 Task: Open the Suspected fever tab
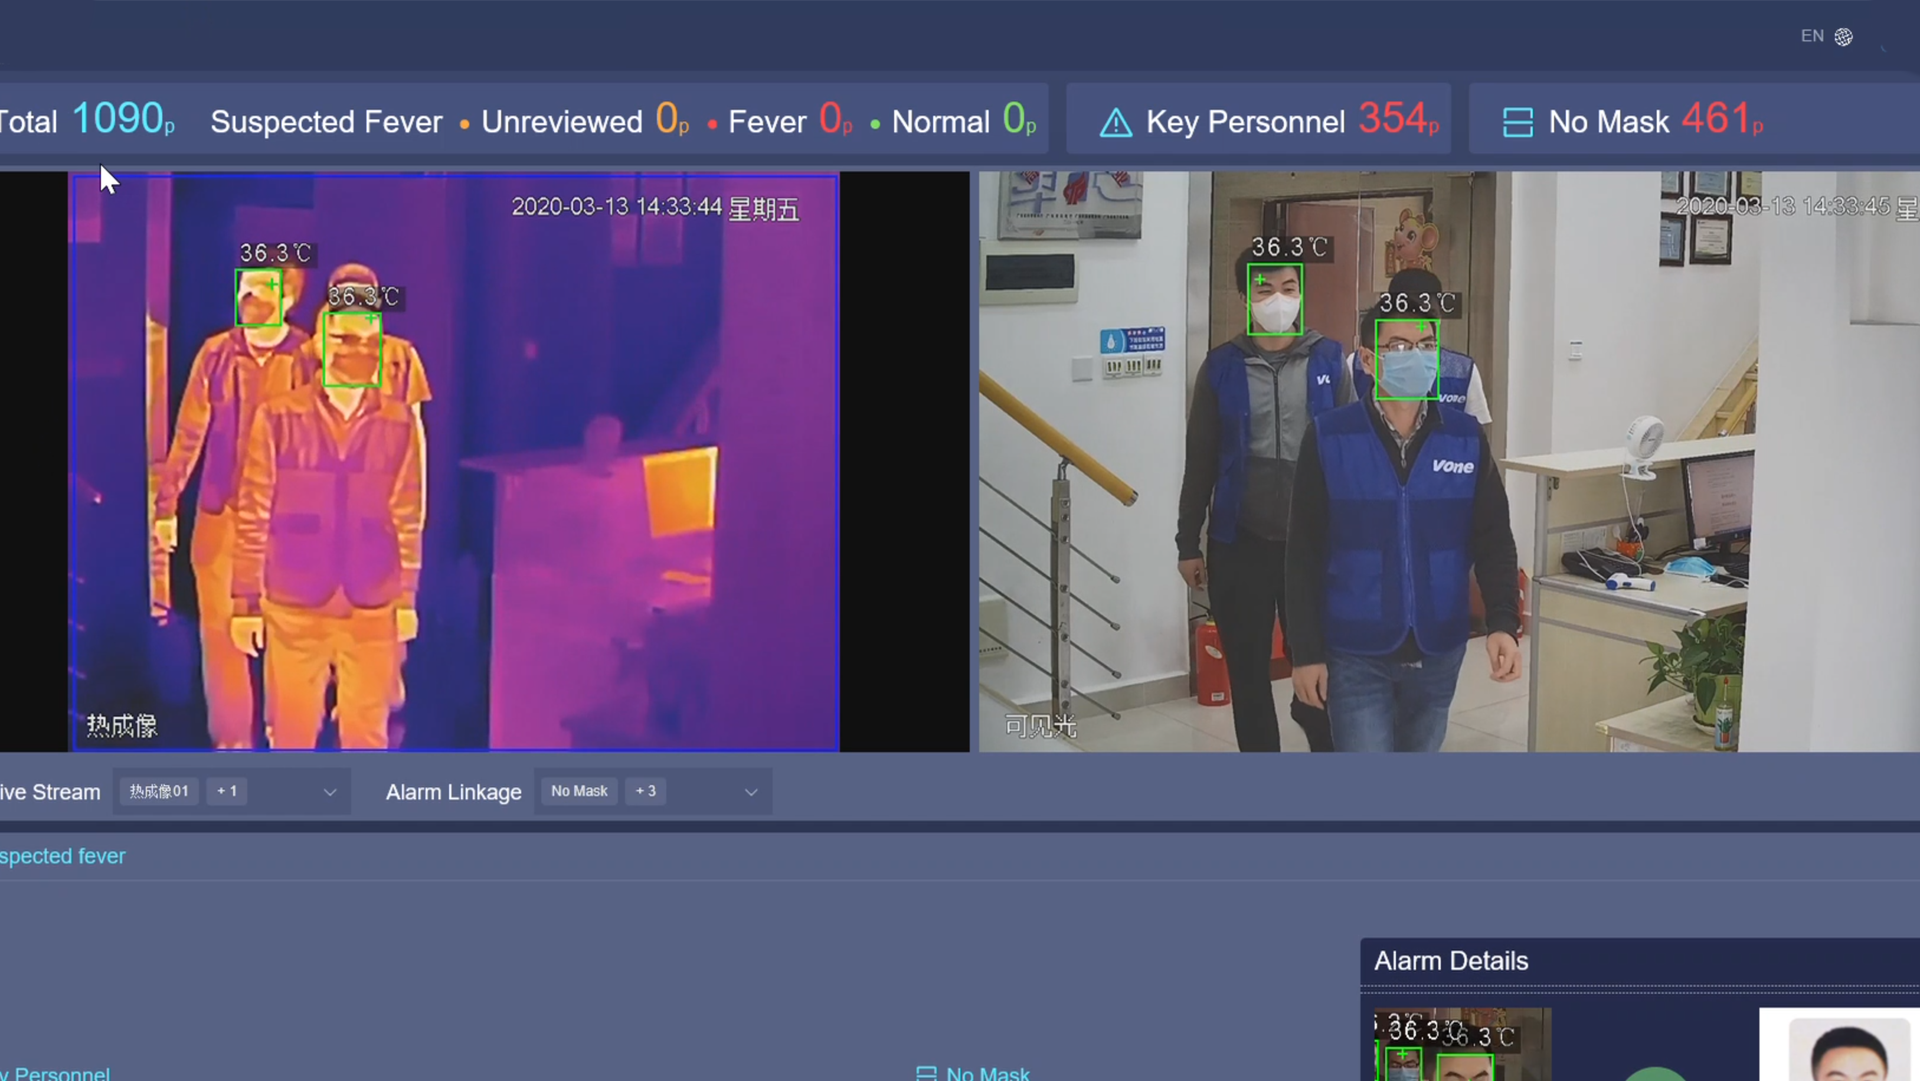(x=62, y=856)
